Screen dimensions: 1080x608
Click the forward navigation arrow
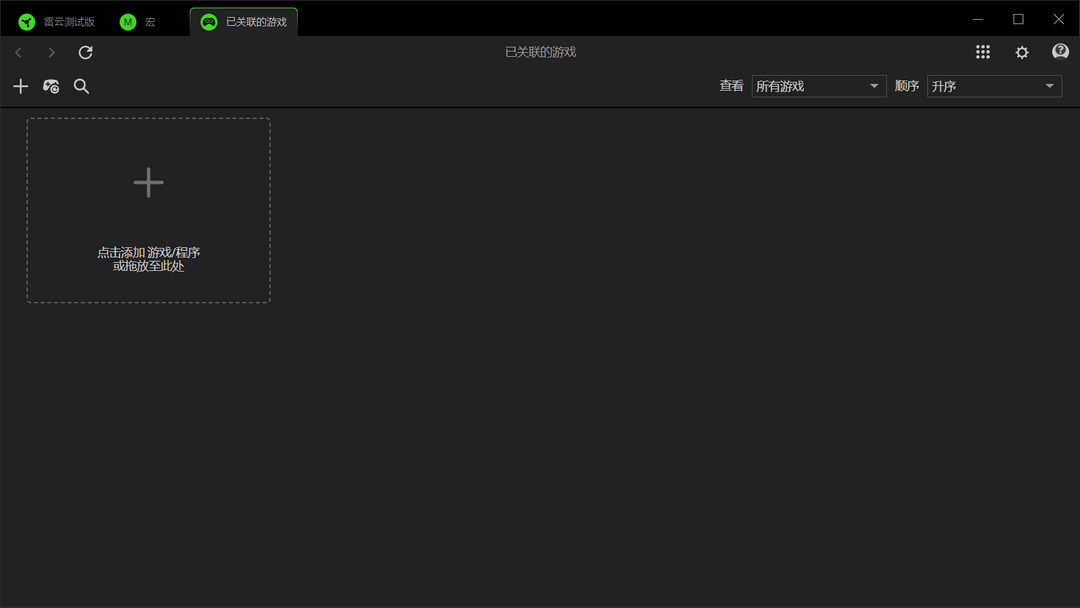[x=50, y=52]
